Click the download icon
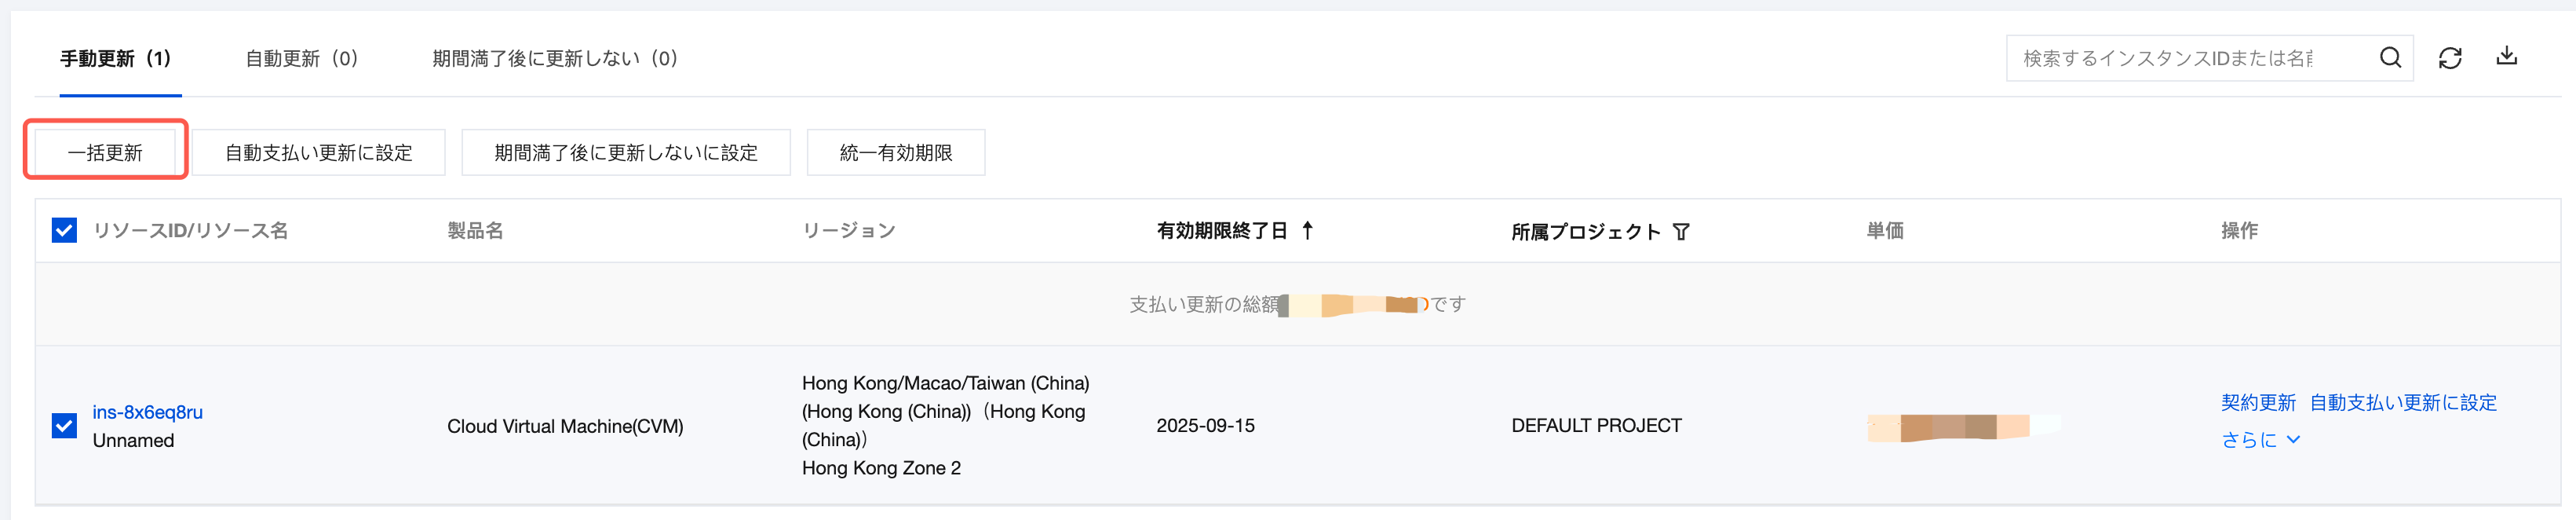2576x520 pixels. pos(2506,57)
